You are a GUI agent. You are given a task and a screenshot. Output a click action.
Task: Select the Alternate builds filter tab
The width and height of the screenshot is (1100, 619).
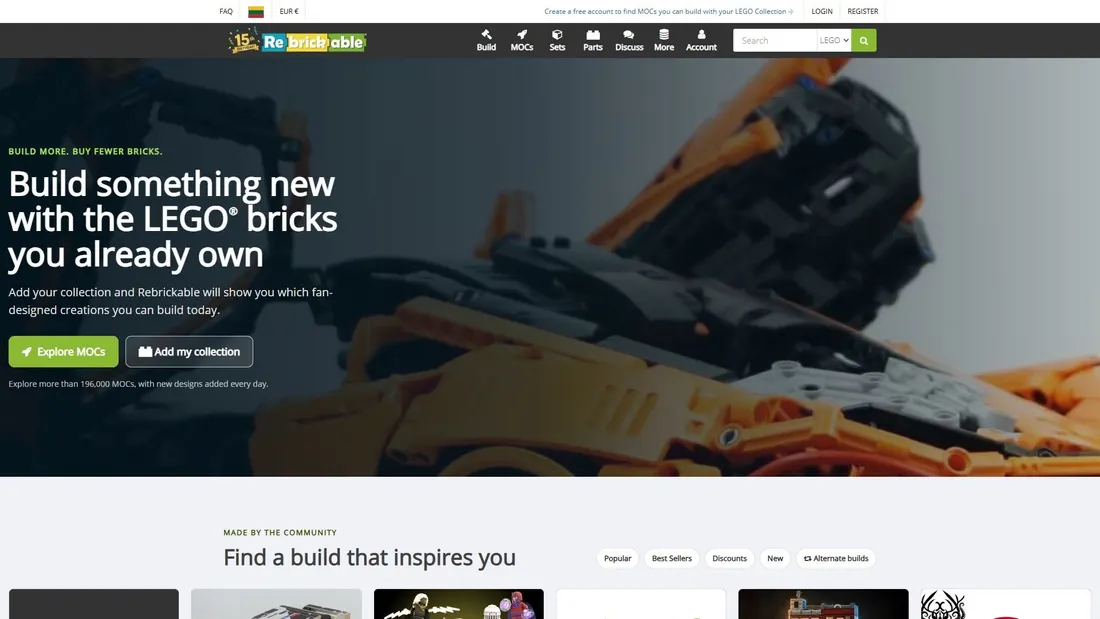[836, 559]
